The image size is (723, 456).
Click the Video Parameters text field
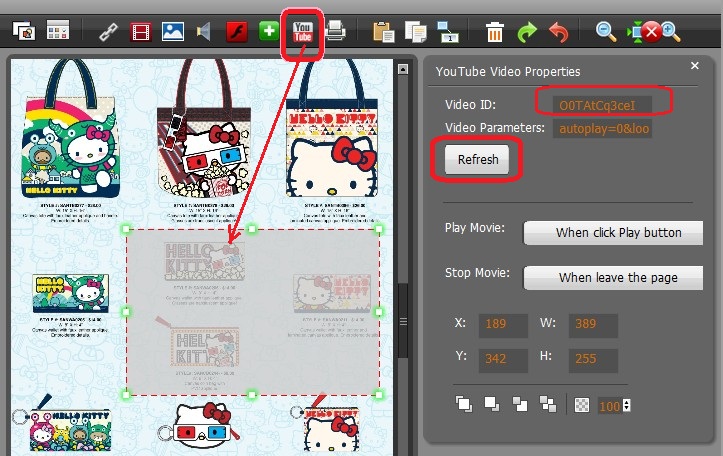[604, 129]
